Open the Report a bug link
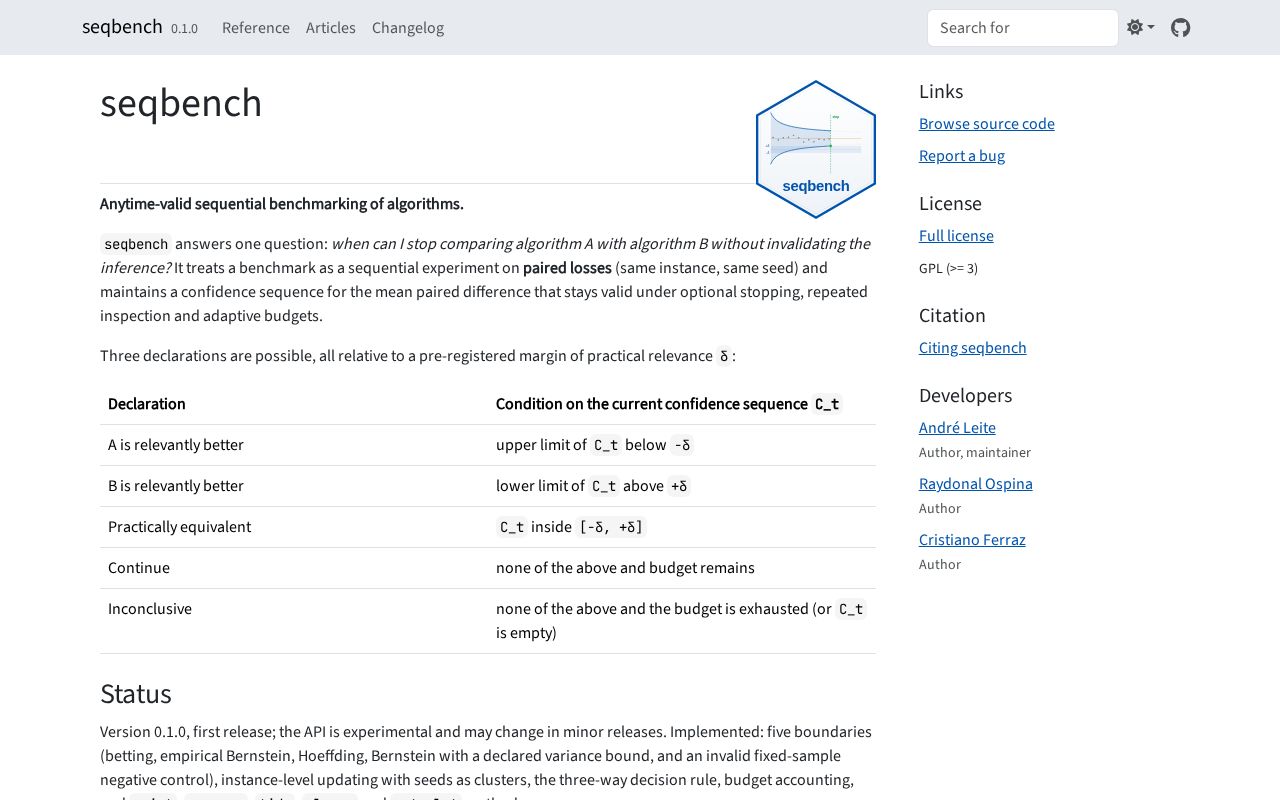 pyautogui.click(x=962, y=156)
